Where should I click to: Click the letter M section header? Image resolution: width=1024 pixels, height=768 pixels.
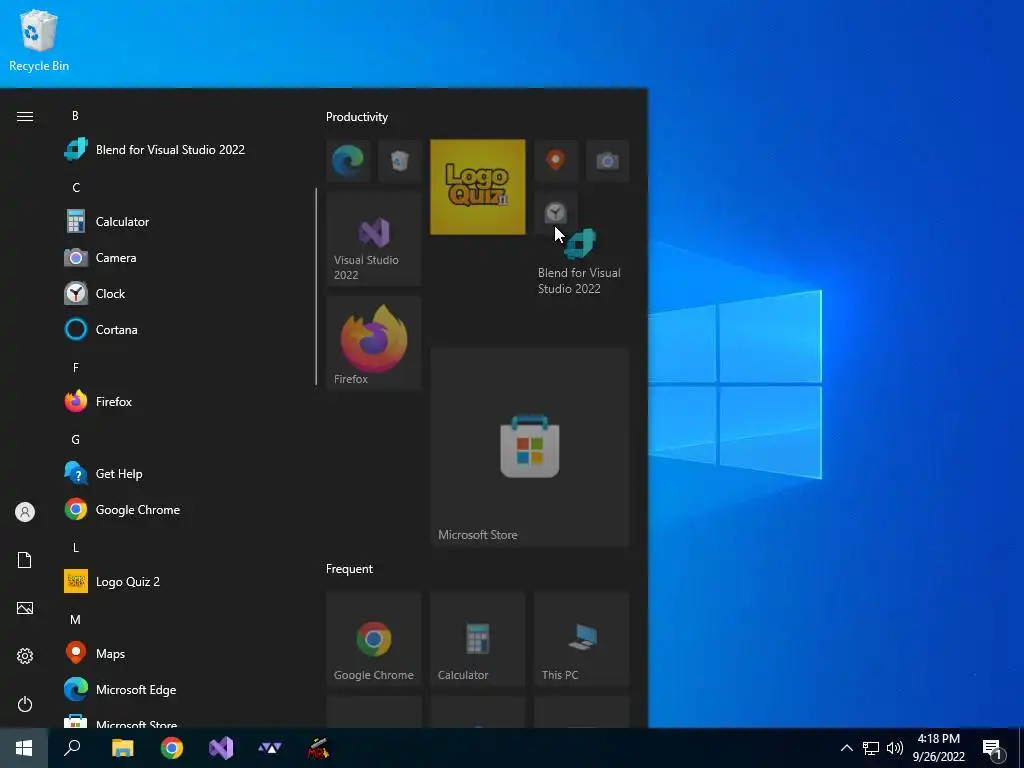point(76,619)
